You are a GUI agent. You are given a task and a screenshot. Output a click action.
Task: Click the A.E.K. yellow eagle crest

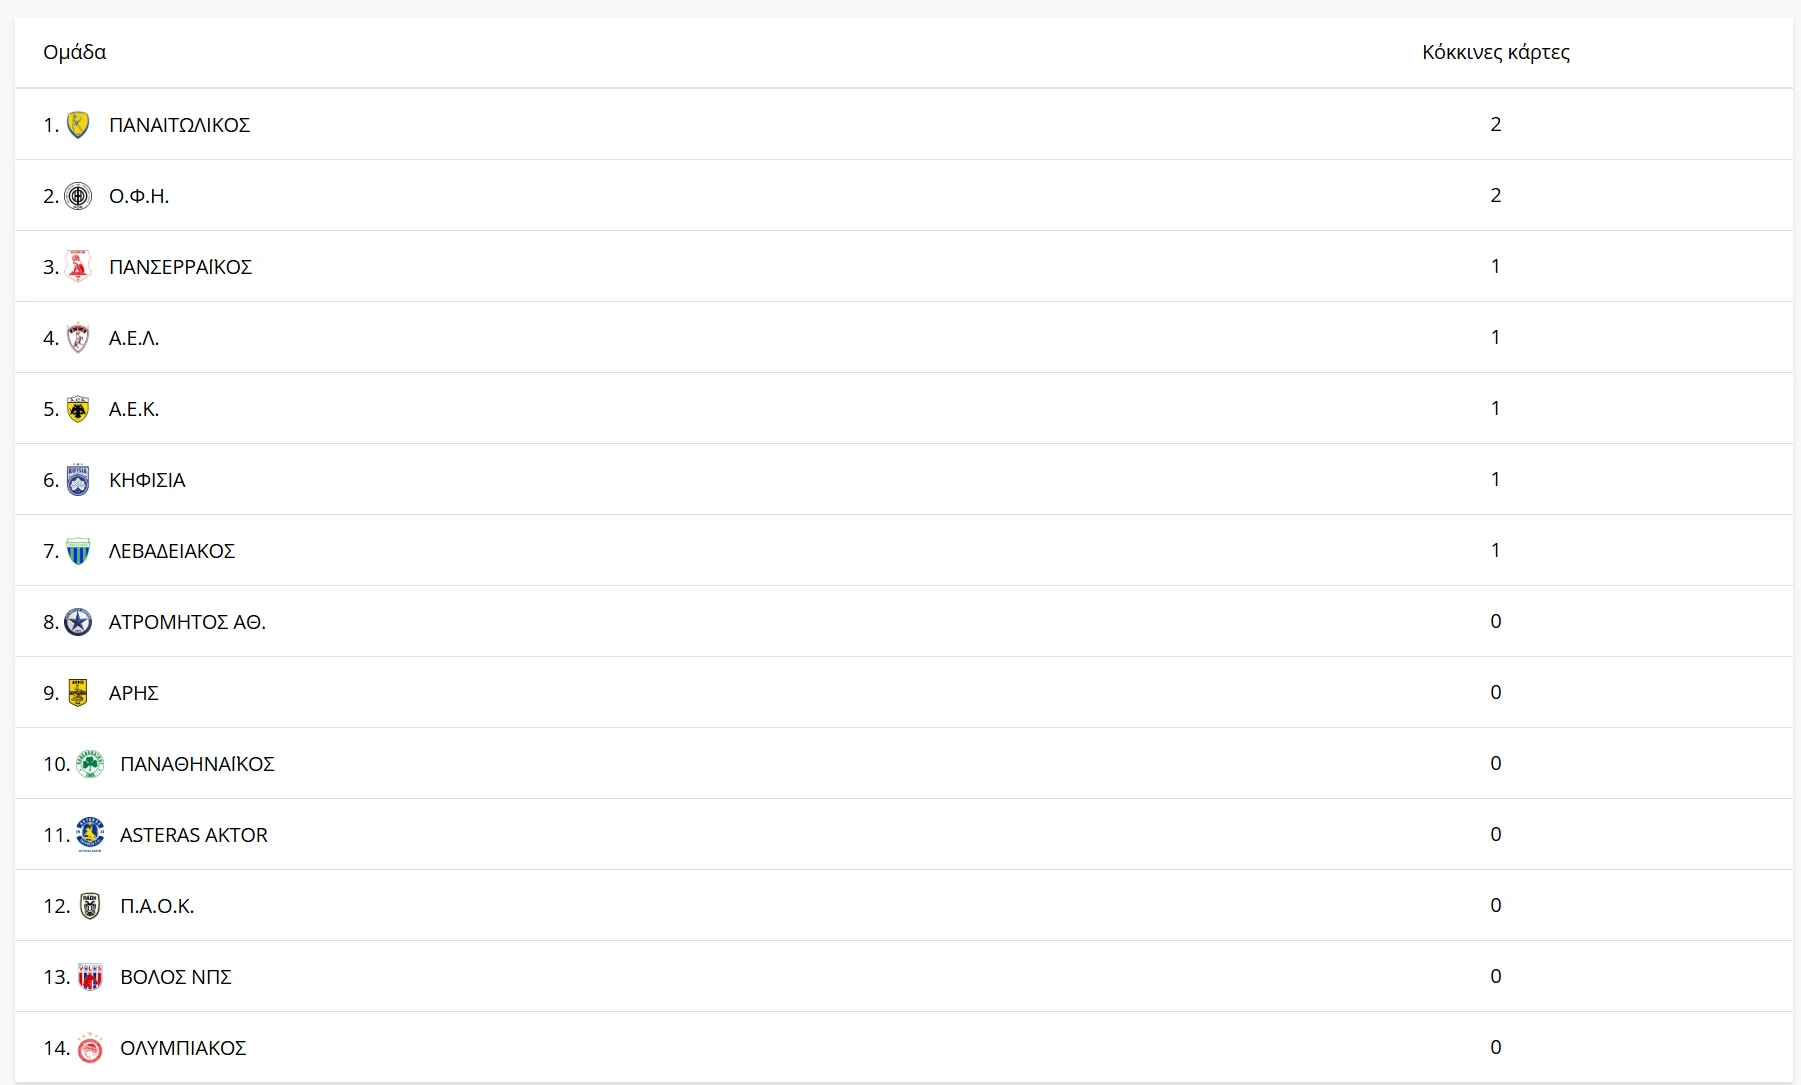tap(78, 409)
